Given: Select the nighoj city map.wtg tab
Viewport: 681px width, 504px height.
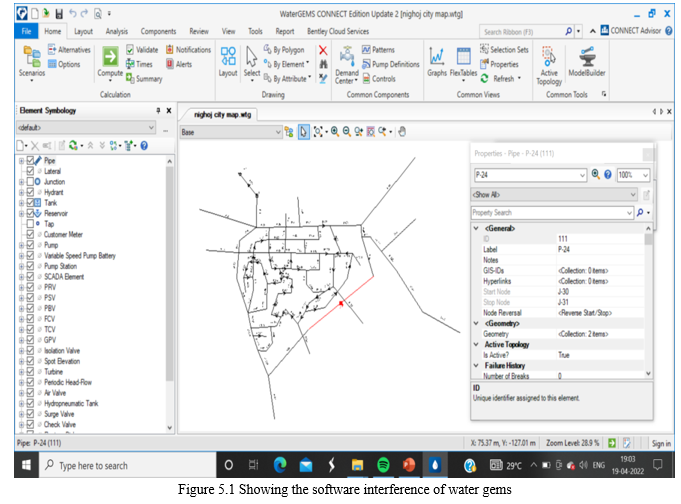Looking at the screenshot, I should (x=222, y=115).
